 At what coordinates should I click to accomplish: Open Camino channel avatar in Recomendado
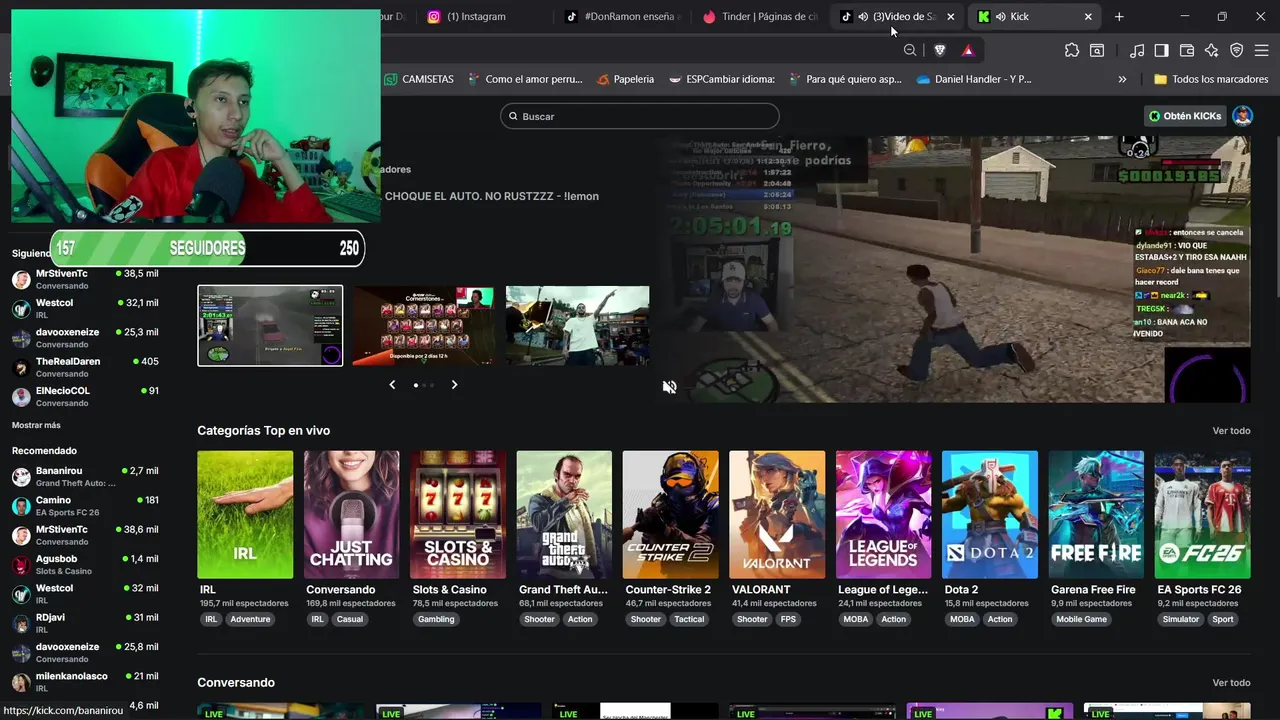click(21, 506)
